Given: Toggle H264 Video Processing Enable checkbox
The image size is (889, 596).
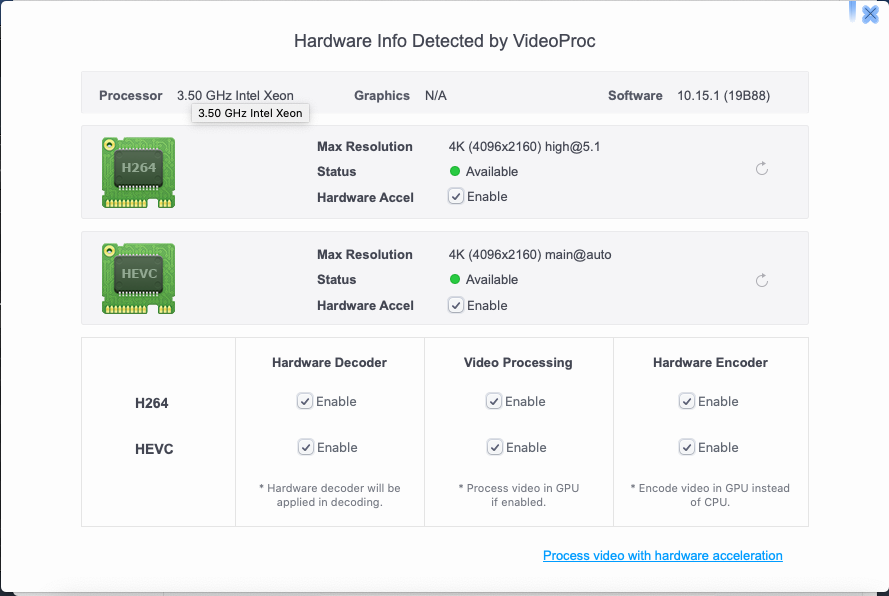Looking at the screenshot, I should 494,401.
